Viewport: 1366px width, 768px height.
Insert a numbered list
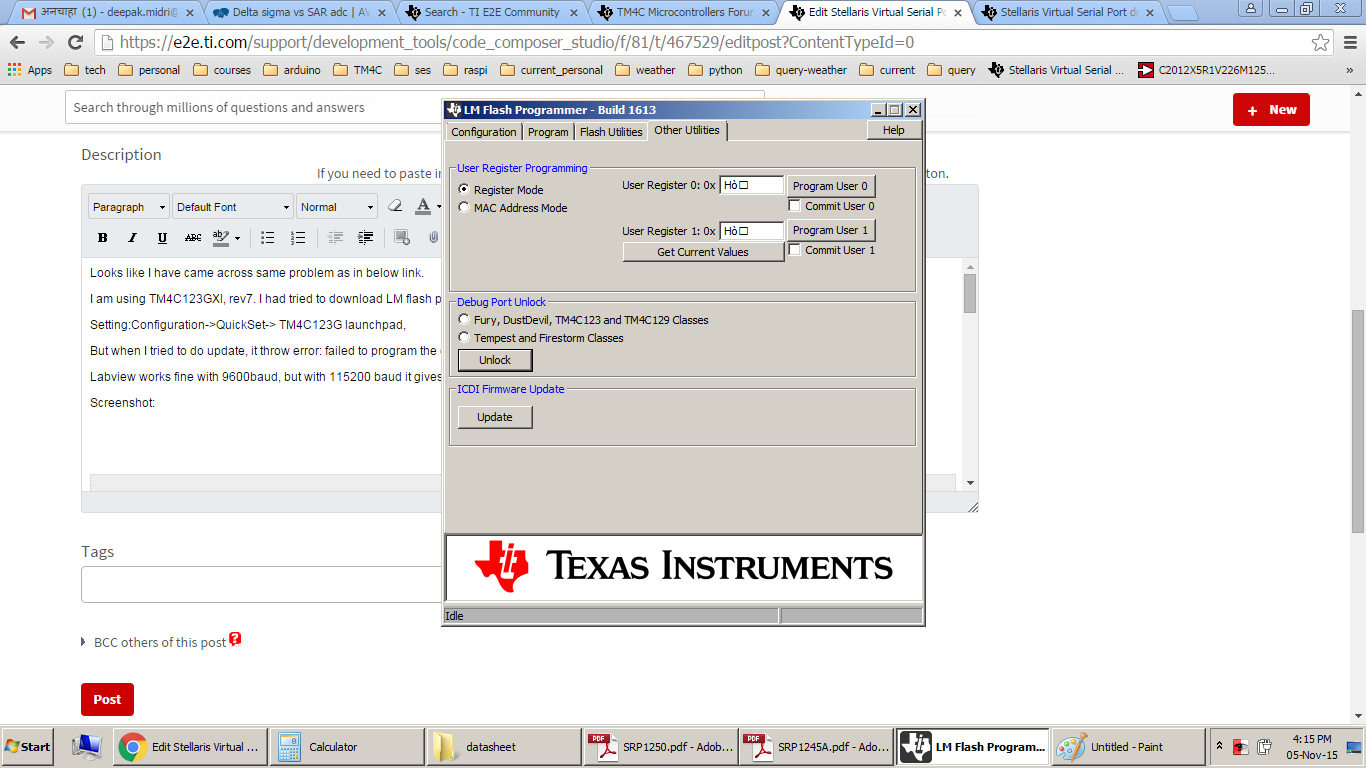(x=298, y=238)
